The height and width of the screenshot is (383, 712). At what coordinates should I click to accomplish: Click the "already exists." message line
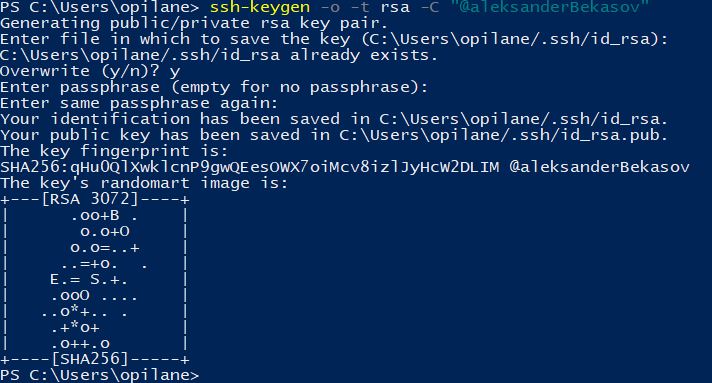click(219, 55)
